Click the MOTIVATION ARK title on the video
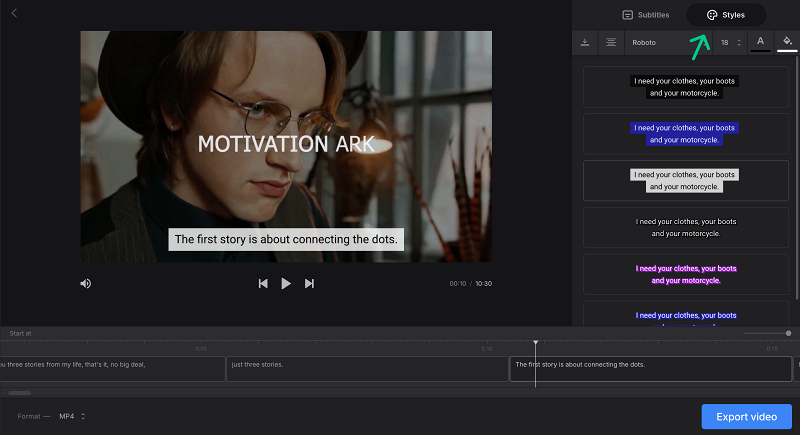Image resolution: width=800 pixels, height=435 pixels. [x=286, y=144]
